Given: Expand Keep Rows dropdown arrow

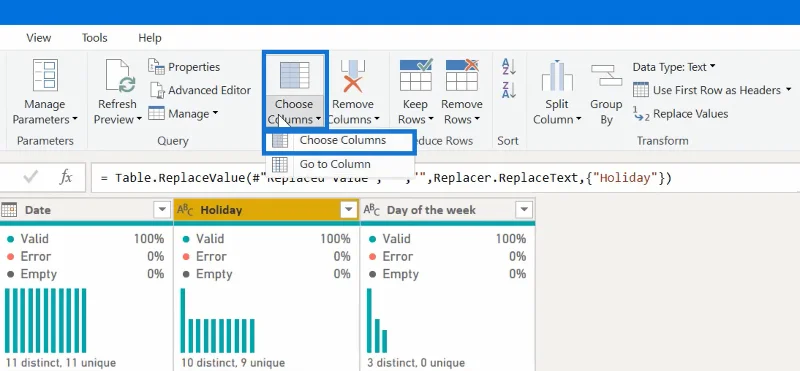Looking at the screenshot, I should [x=431, y=119].
